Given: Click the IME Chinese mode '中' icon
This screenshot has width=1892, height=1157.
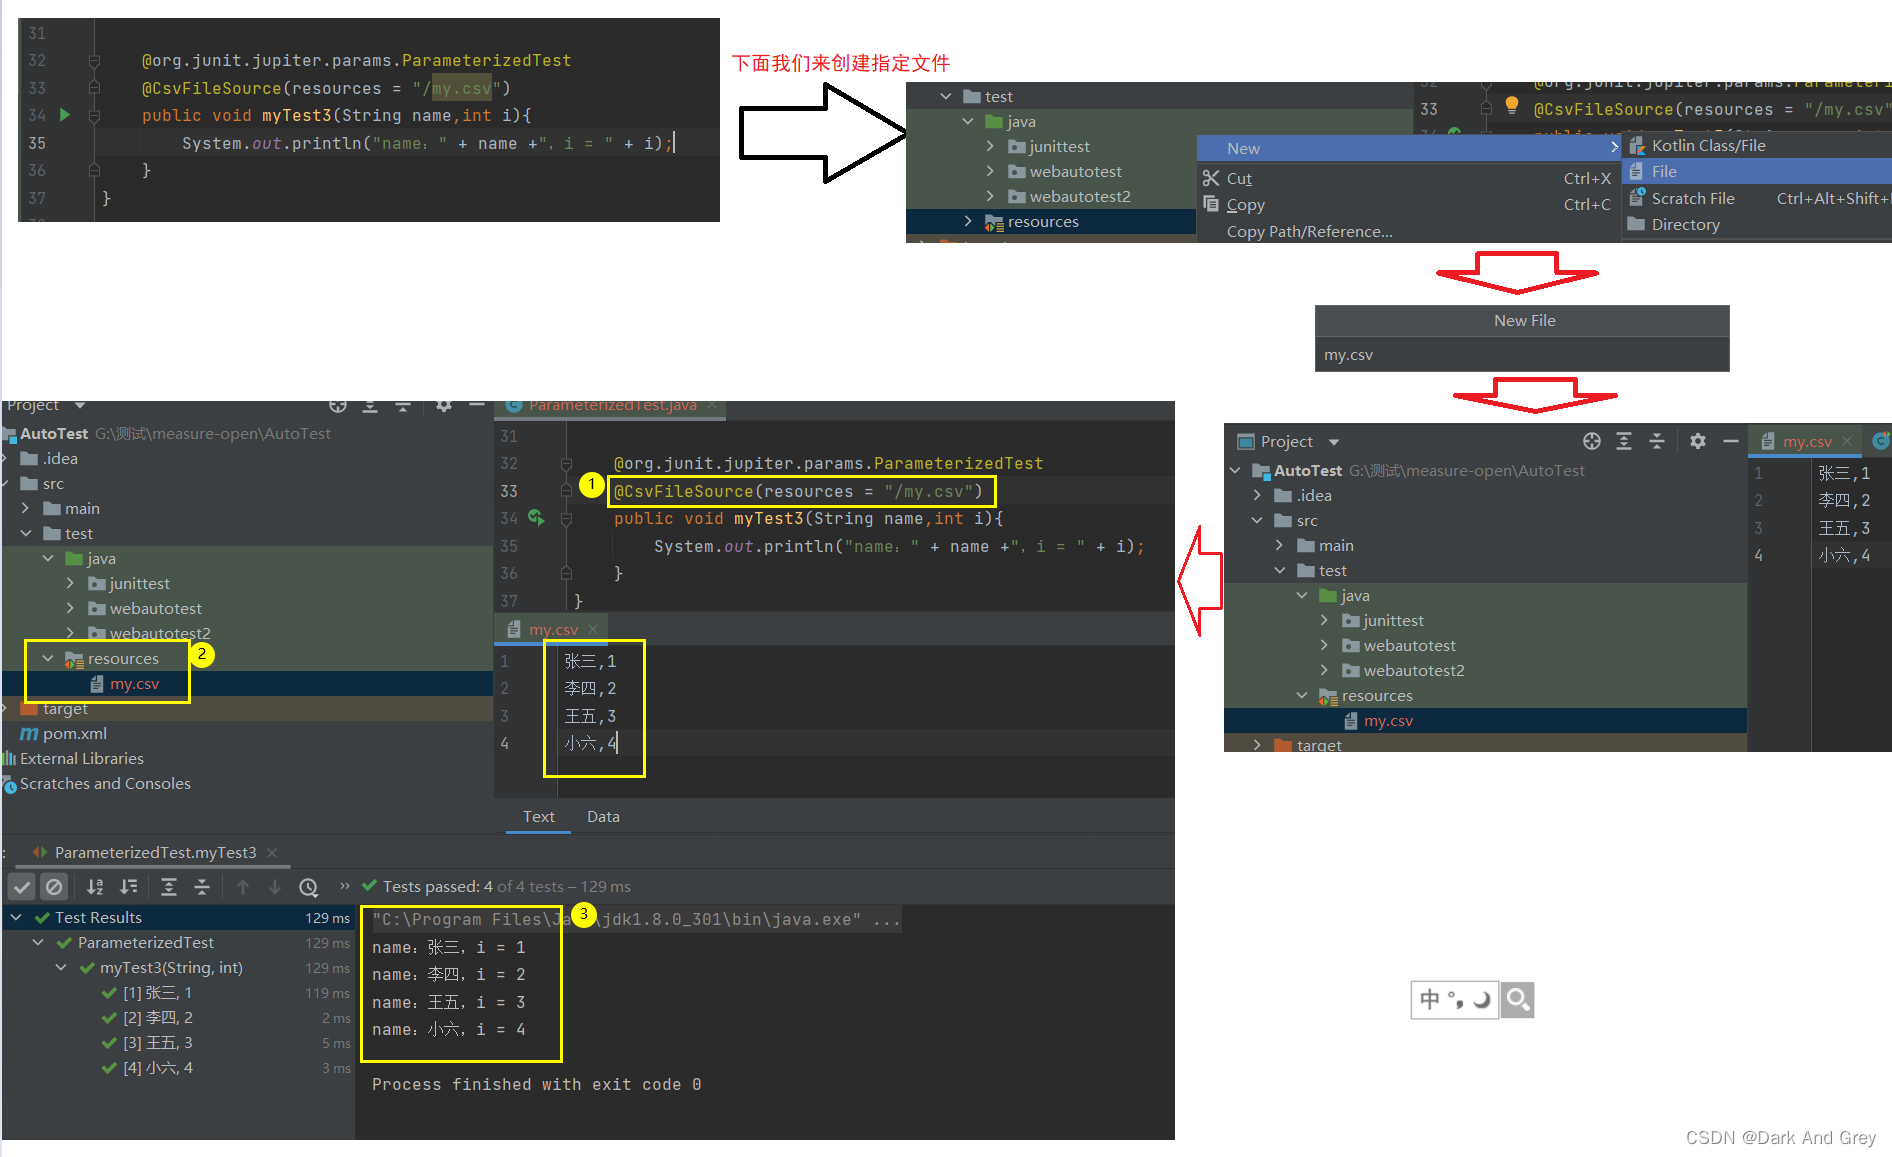Looking at the screenshot, I should pyautogui.click(x=1430, y=999).
